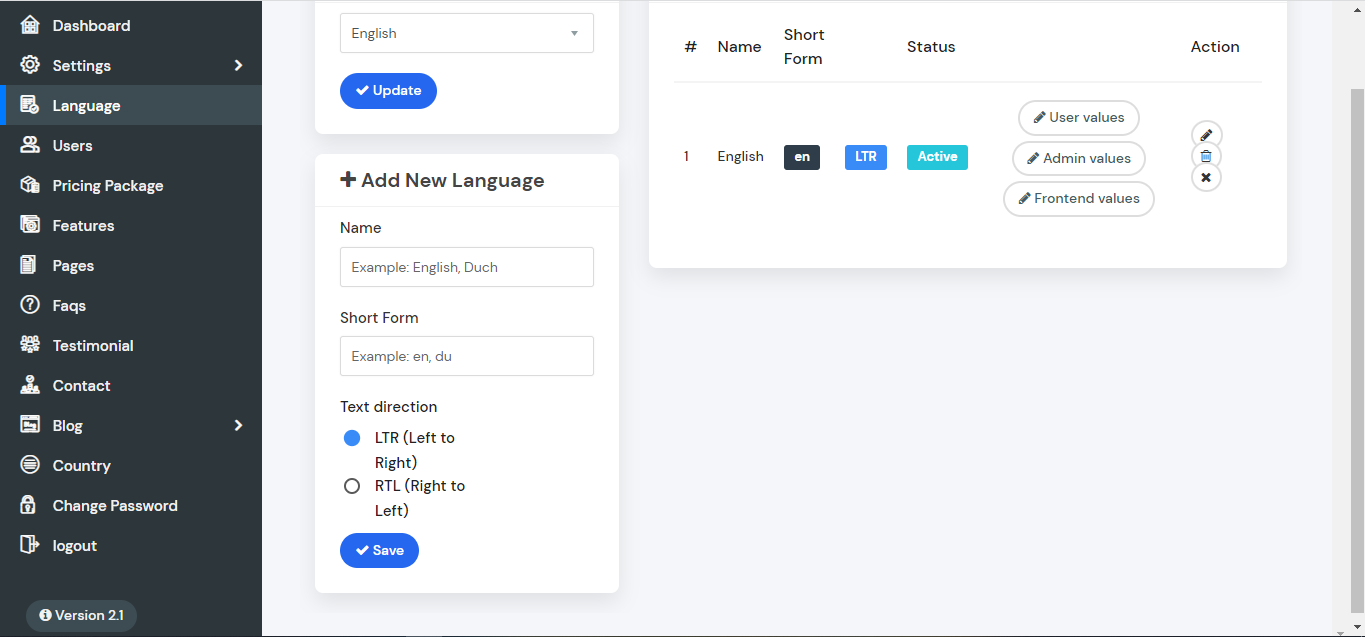Click the Testimonial people icon
Viewport: 1365px width, 637px height.
point(27,345)
